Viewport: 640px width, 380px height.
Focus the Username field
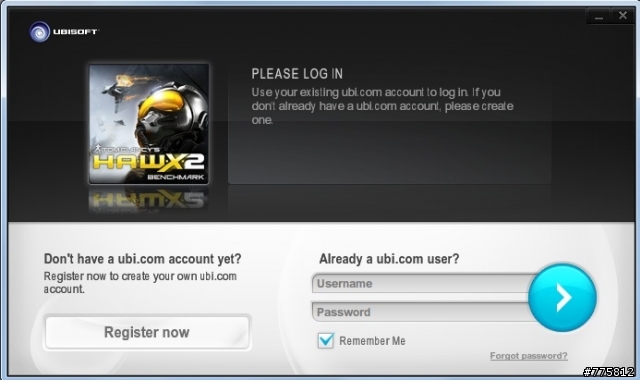pos(420,283)
